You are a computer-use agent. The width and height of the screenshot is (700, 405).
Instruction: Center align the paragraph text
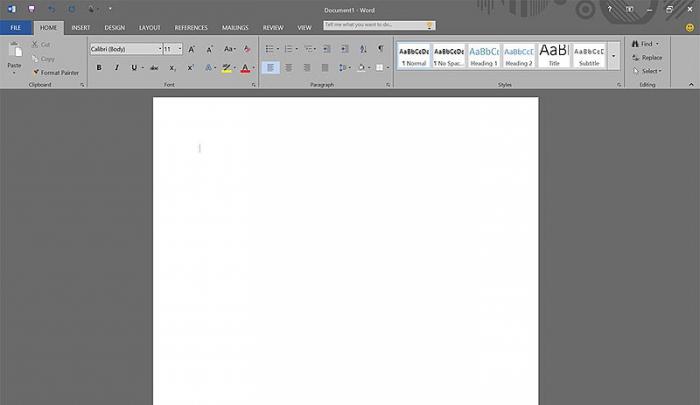[289, 68]
